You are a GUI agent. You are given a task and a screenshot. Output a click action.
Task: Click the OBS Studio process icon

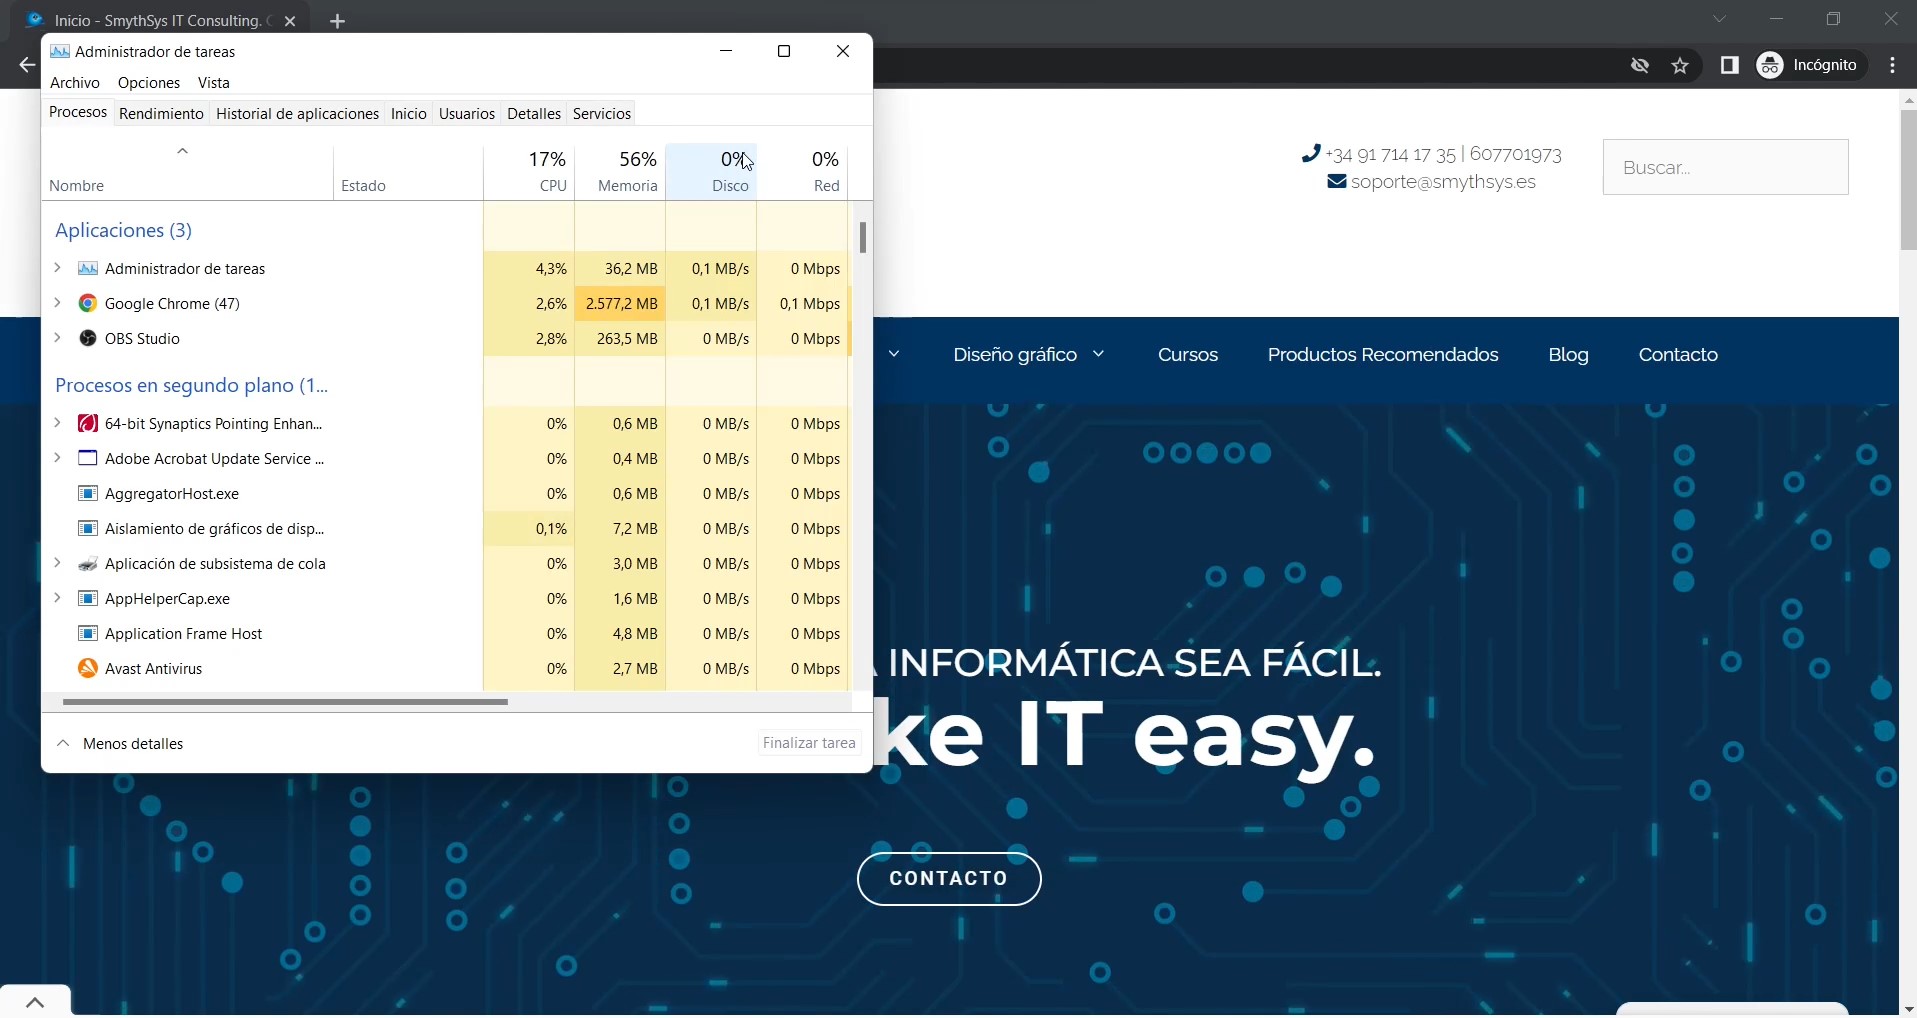(x=88, y=339)
